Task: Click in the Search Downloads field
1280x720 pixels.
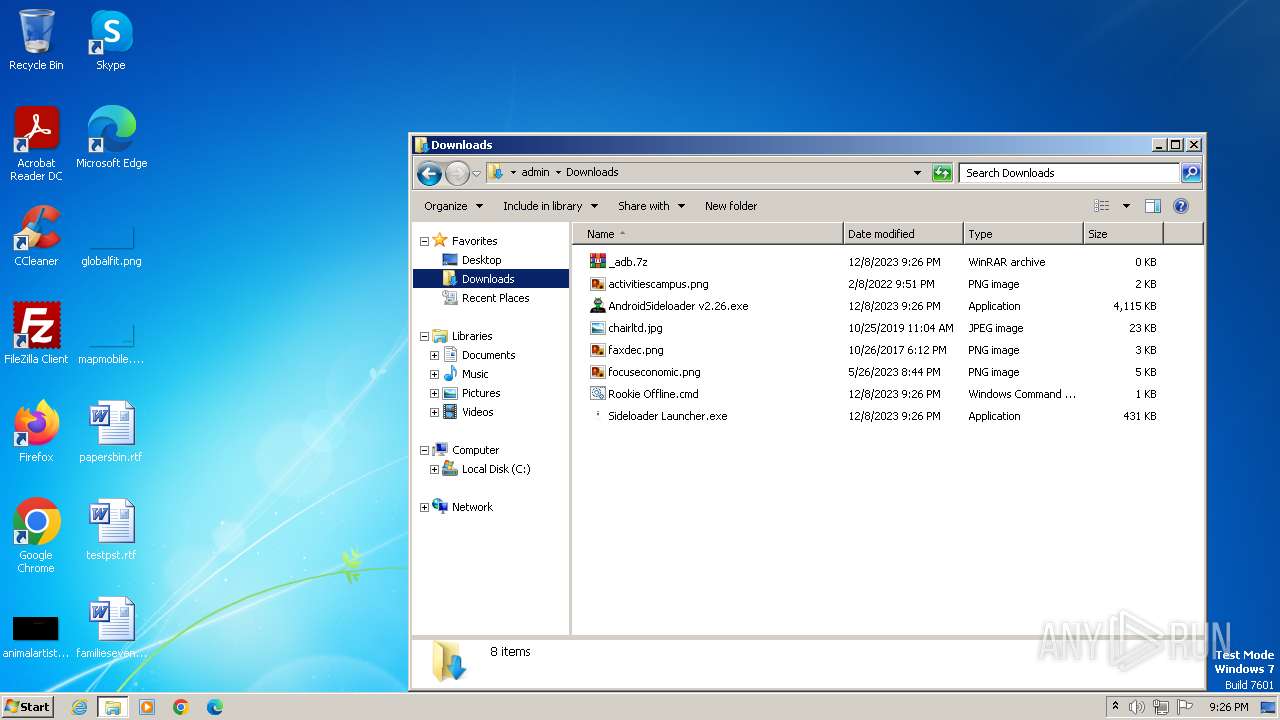Action: pyautogui.click(x=1069, y=173)
